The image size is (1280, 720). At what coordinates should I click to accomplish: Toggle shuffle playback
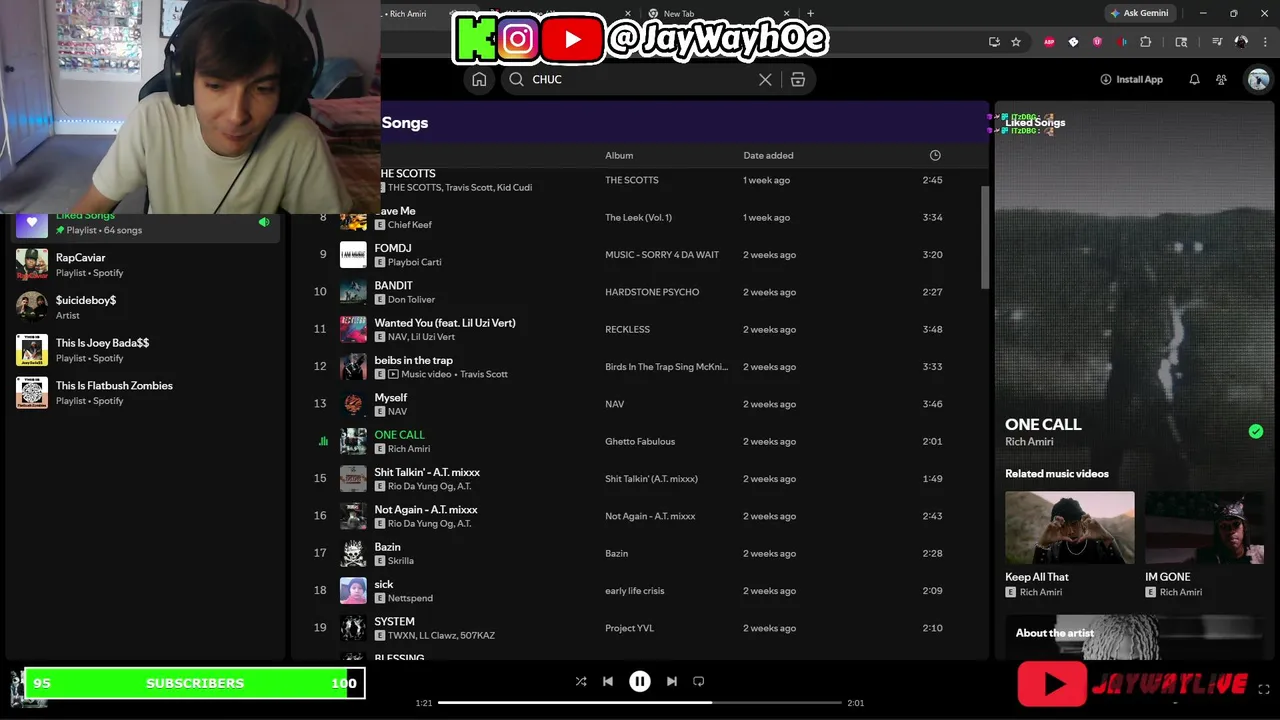point(581,681)
